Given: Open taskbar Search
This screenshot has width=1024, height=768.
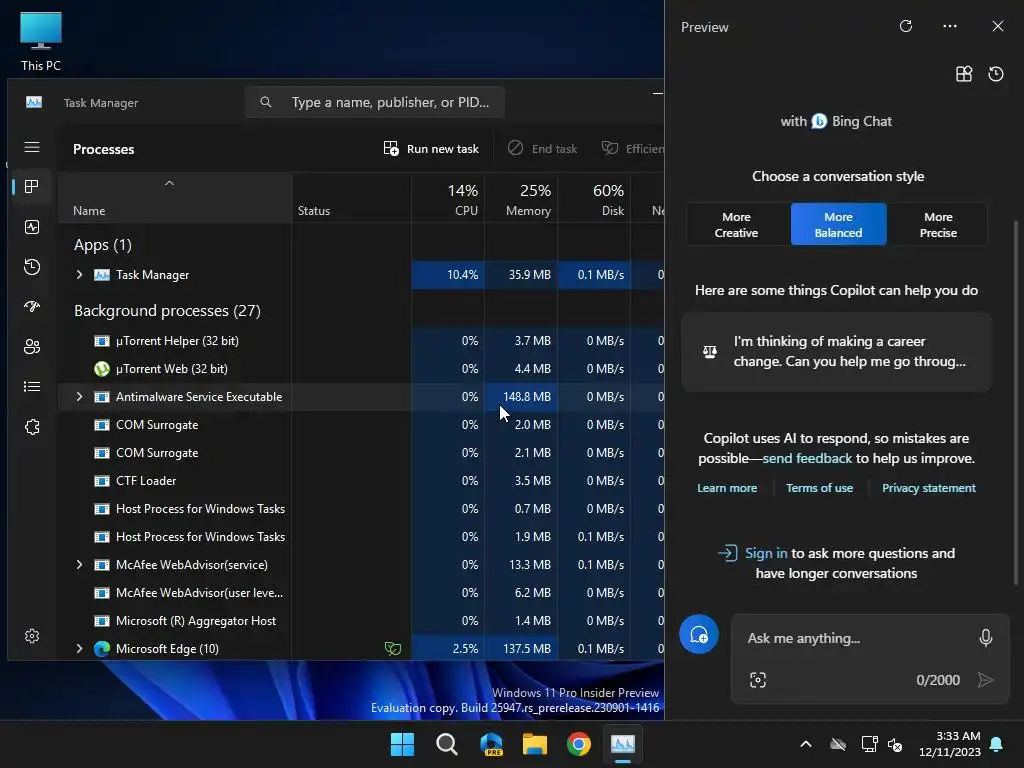Looking at the screenshot, I should [x=447, y=744].
